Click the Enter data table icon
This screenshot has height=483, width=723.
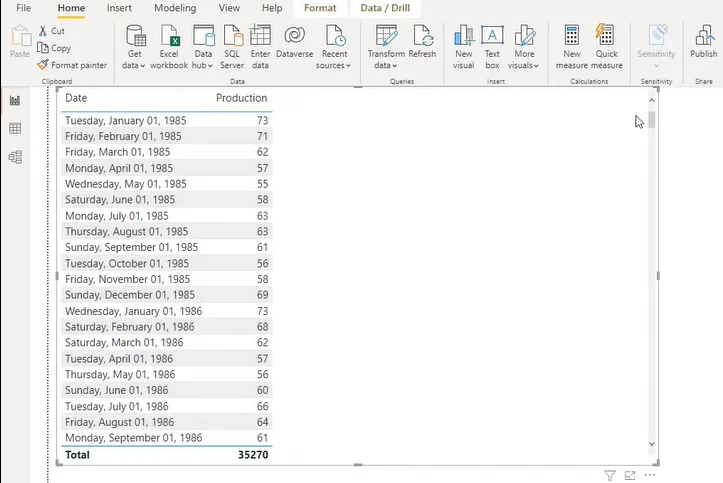260,35
